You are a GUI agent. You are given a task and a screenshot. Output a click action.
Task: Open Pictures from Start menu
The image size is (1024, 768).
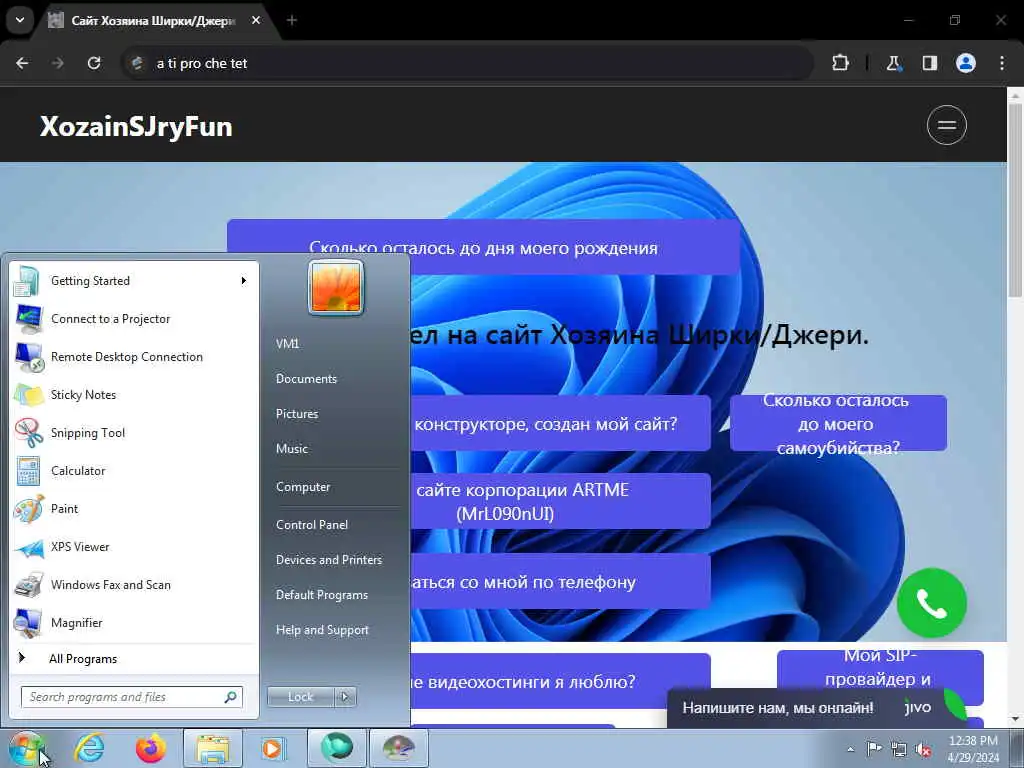(297, 414)
